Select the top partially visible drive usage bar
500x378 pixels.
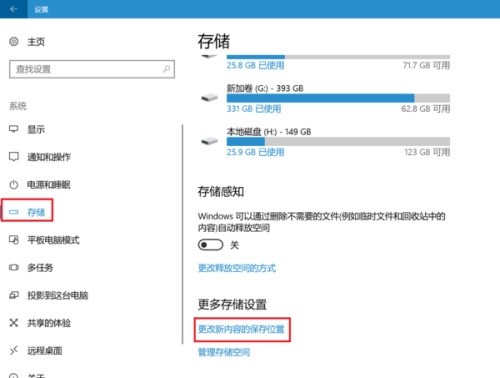[338, 57]
